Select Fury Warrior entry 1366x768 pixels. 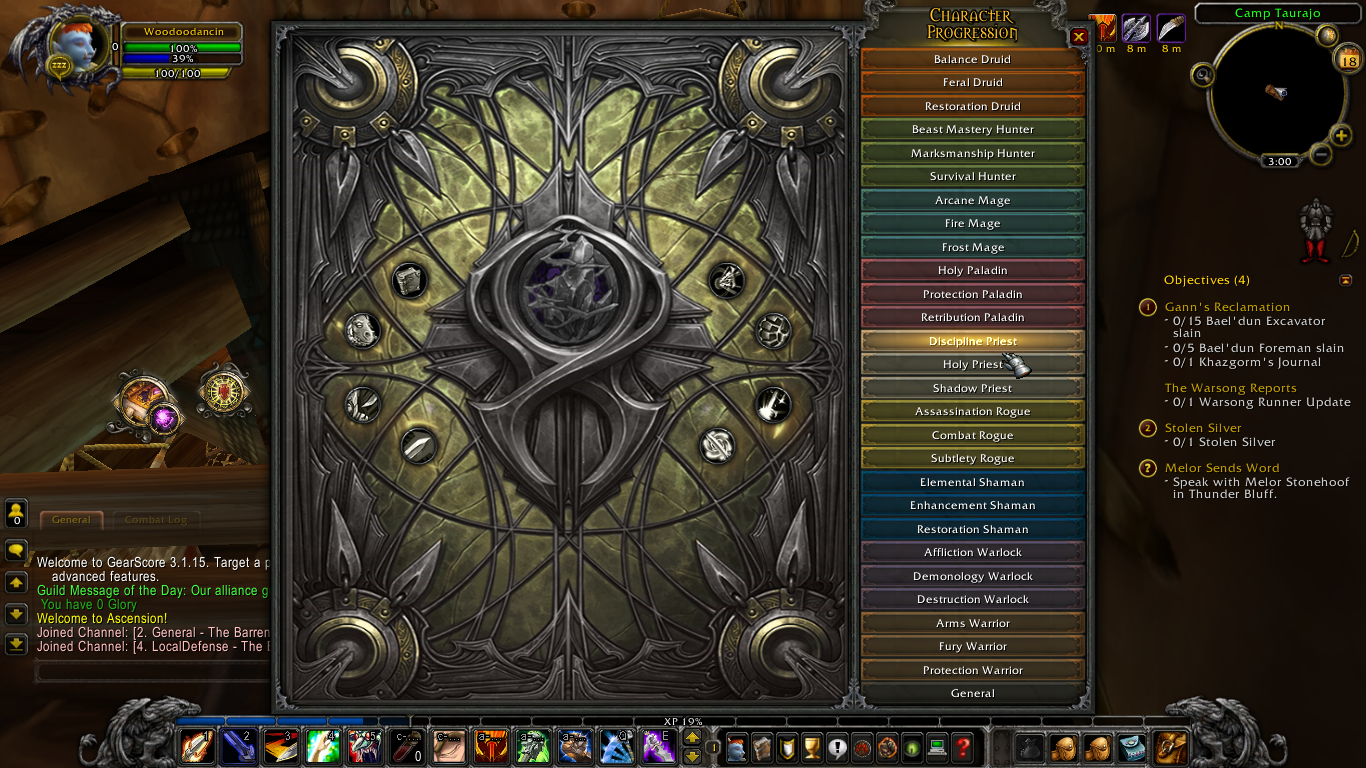(x=973, y=646)
